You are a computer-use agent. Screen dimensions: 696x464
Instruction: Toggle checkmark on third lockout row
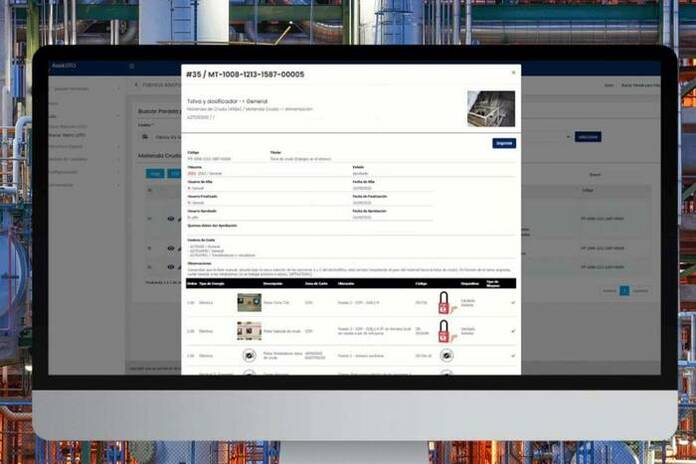(x=512, y=355)
